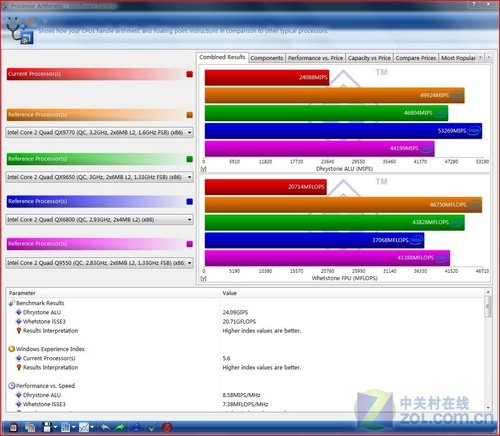Image resolution: width=500 pixels, height=436 pixels.
Task: Switch to the Components tab
Action: click(267, 58)
